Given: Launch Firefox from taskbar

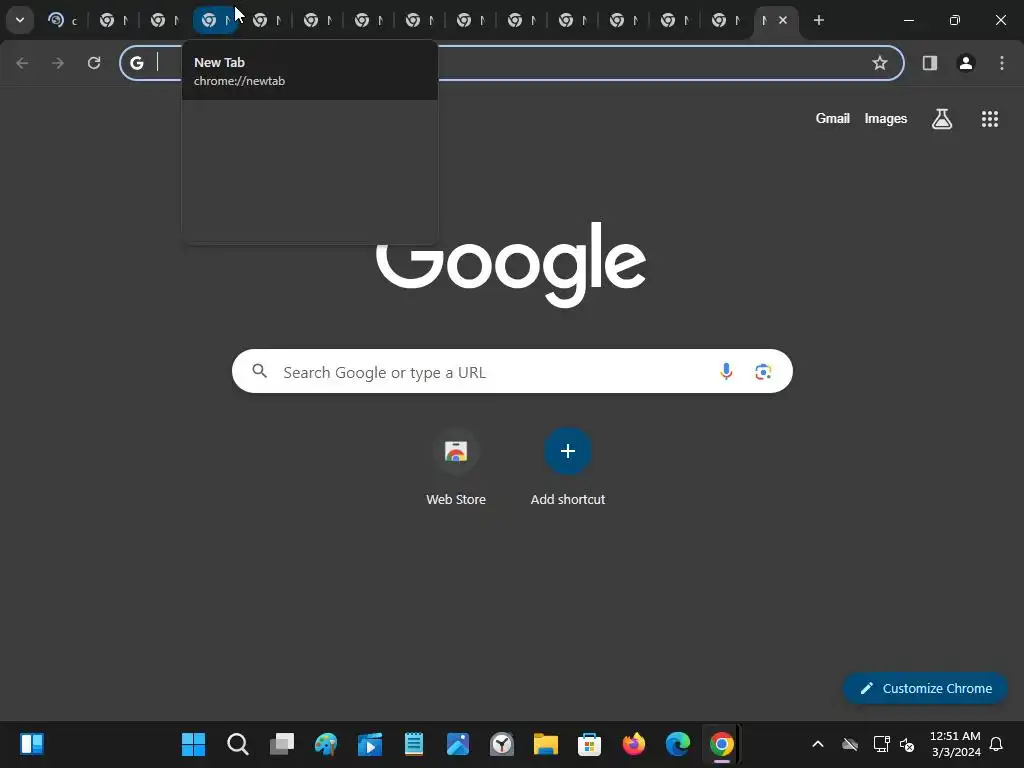Looking at the screenshot, I should point(633,744).
